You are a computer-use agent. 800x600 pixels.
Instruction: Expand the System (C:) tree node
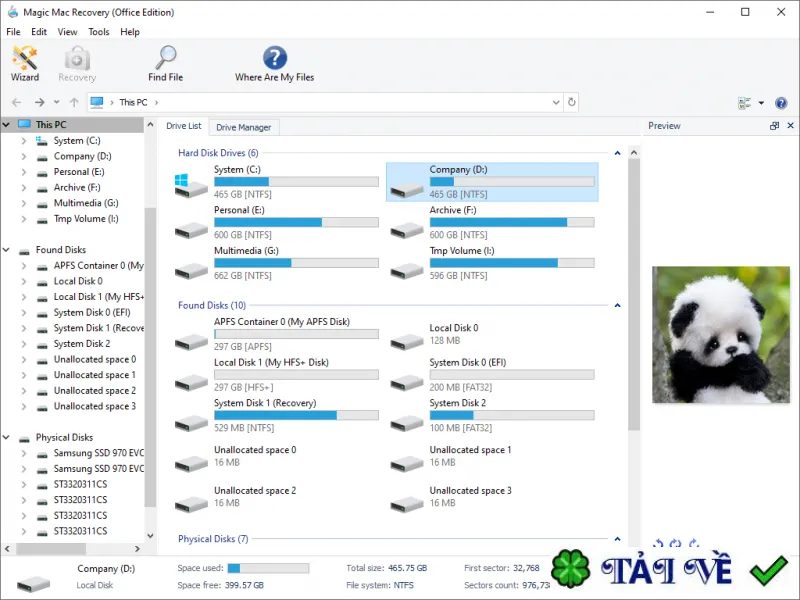tap(23, 140)
